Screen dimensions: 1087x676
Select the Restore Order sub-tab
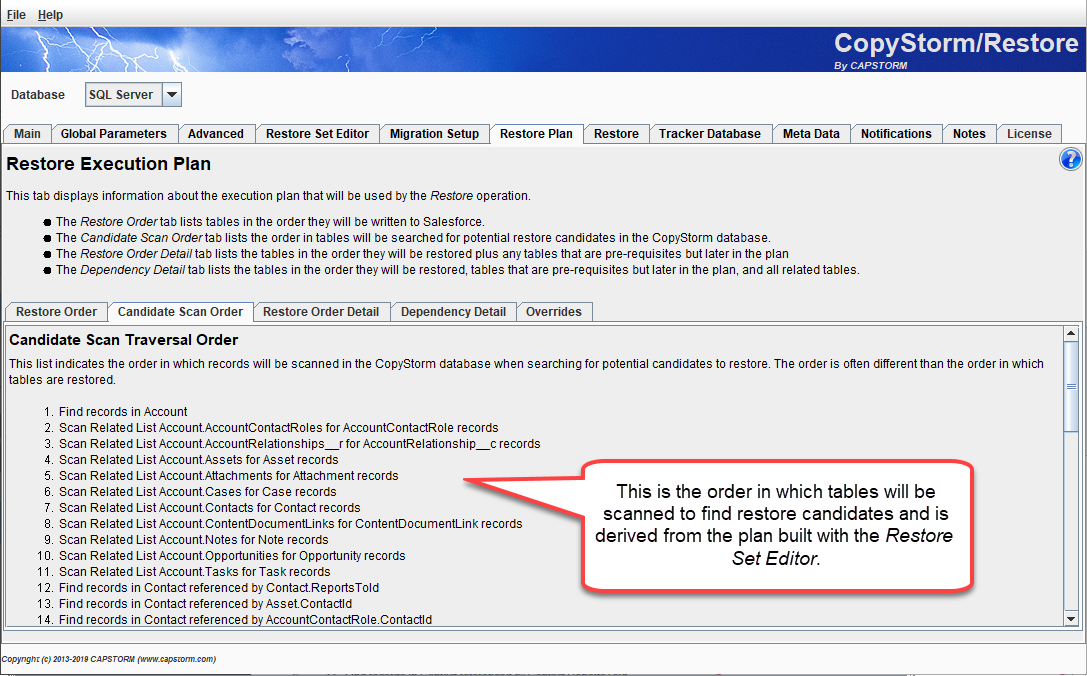pos(56,312)
